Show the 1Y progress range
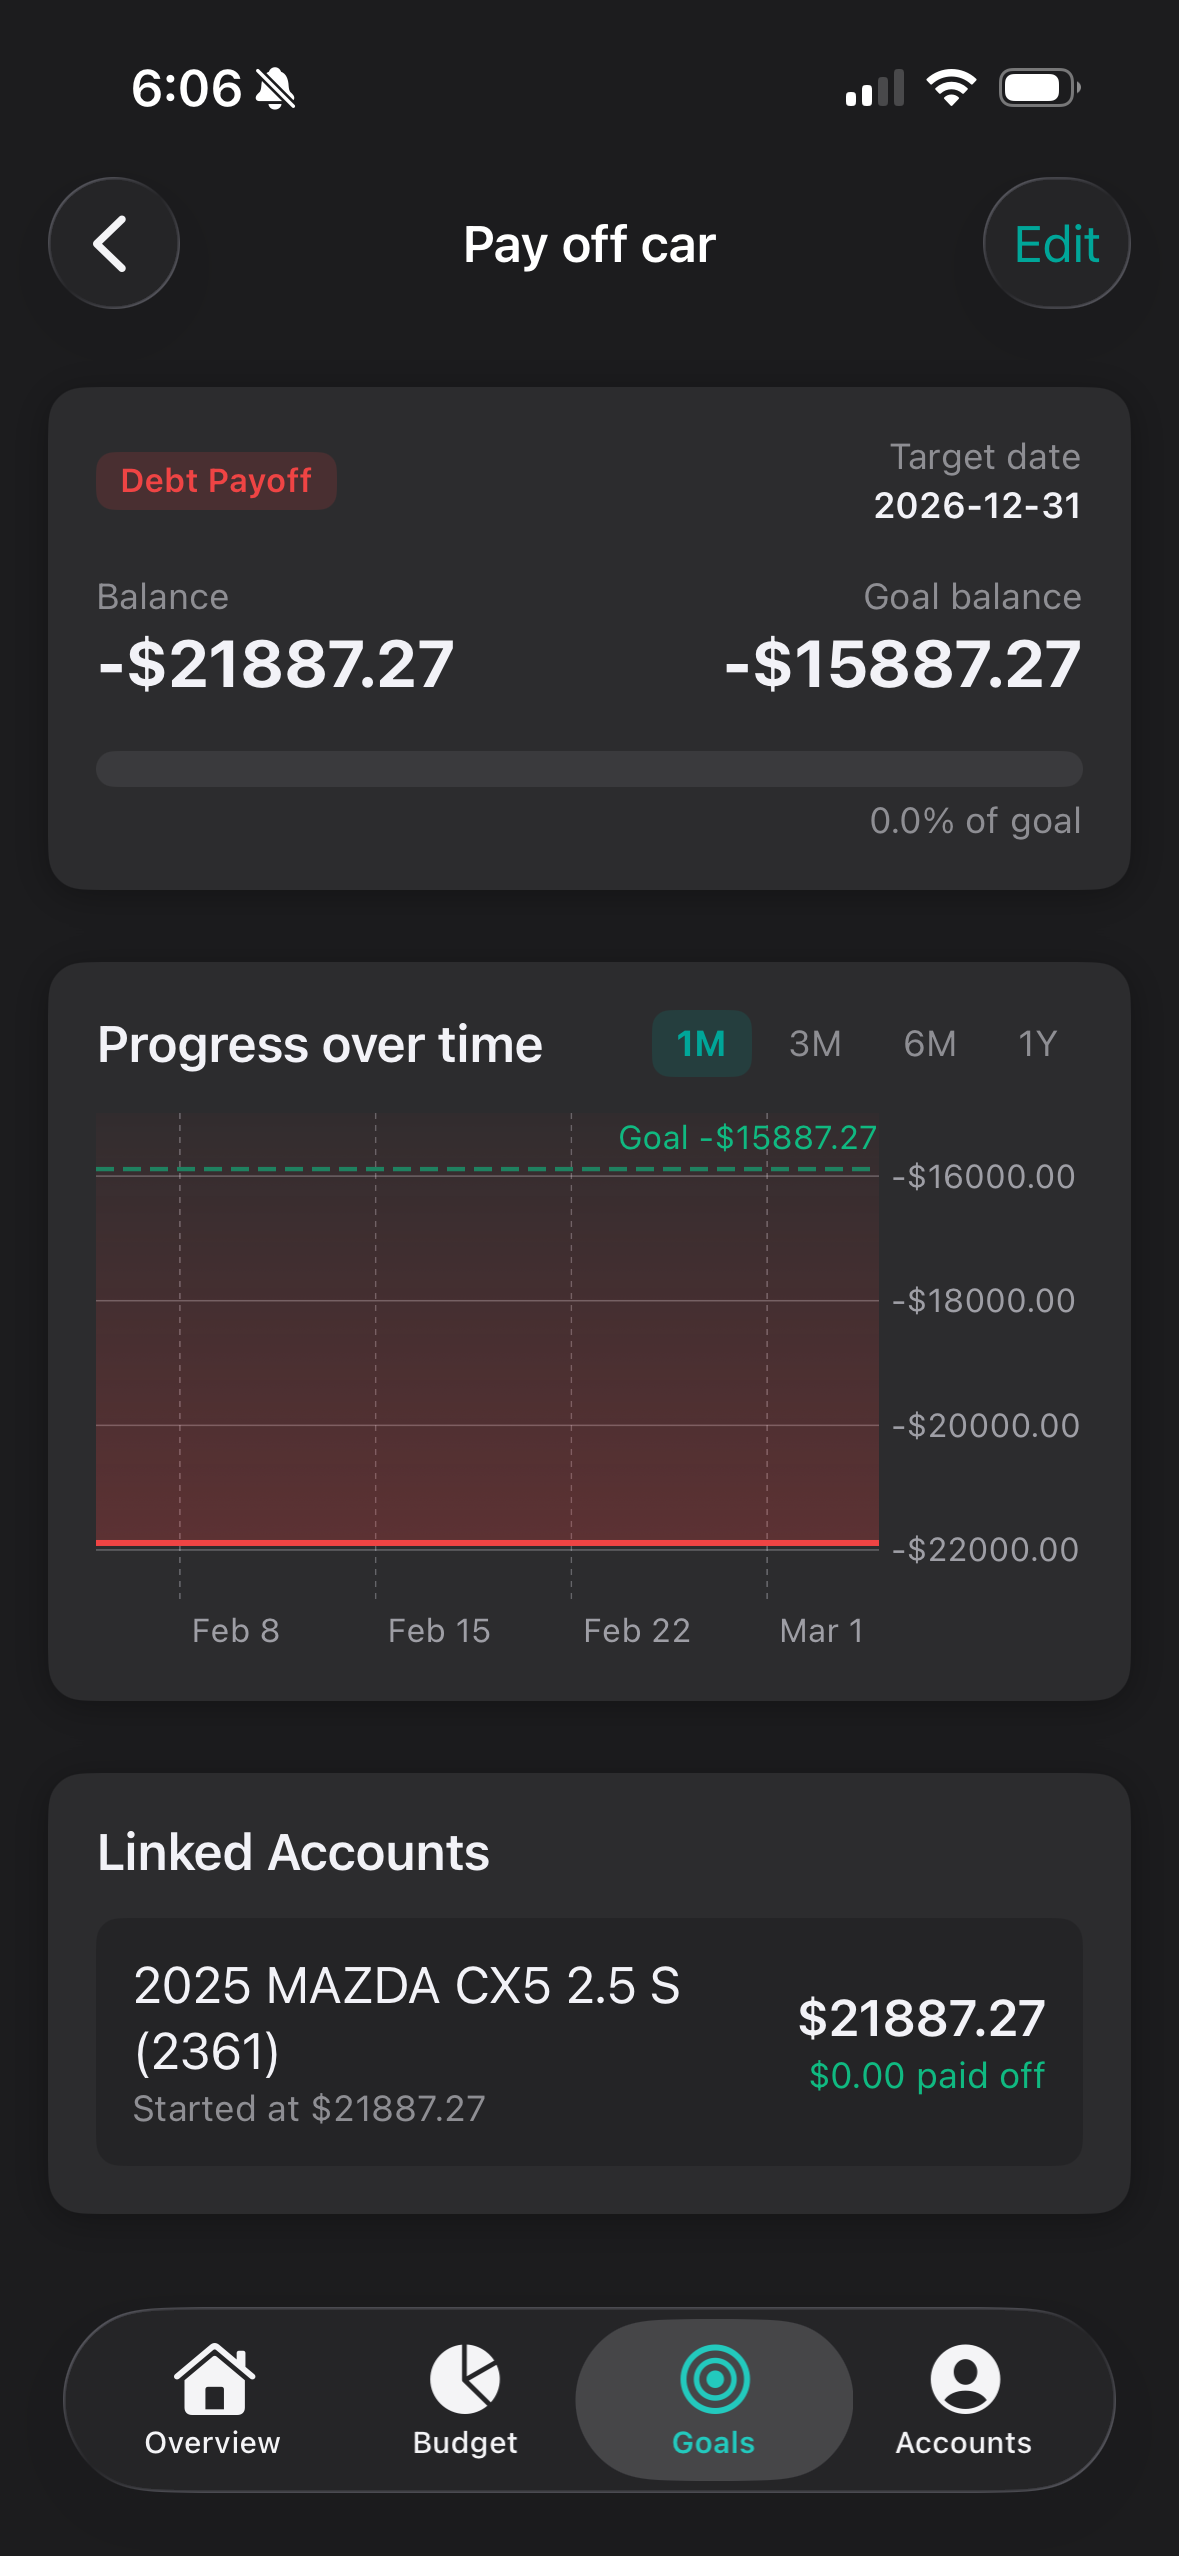This screenshot has width=1179, height=2556. pos(1037,1044)
